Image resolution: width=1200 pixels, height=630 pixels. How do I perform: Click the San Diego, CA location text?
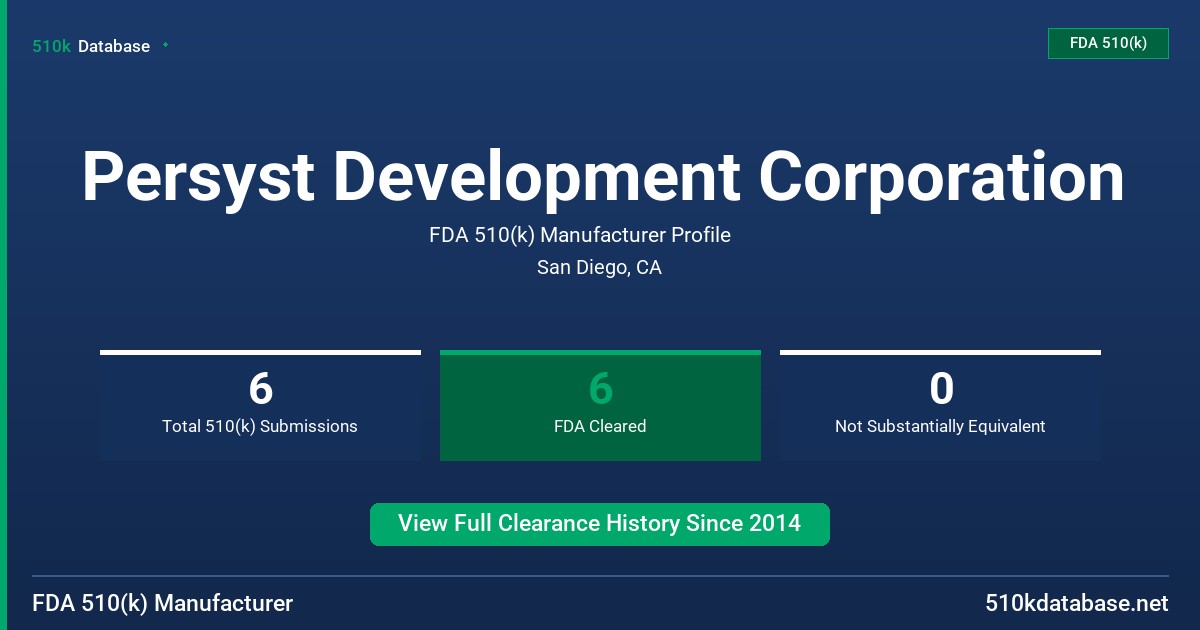599,267
